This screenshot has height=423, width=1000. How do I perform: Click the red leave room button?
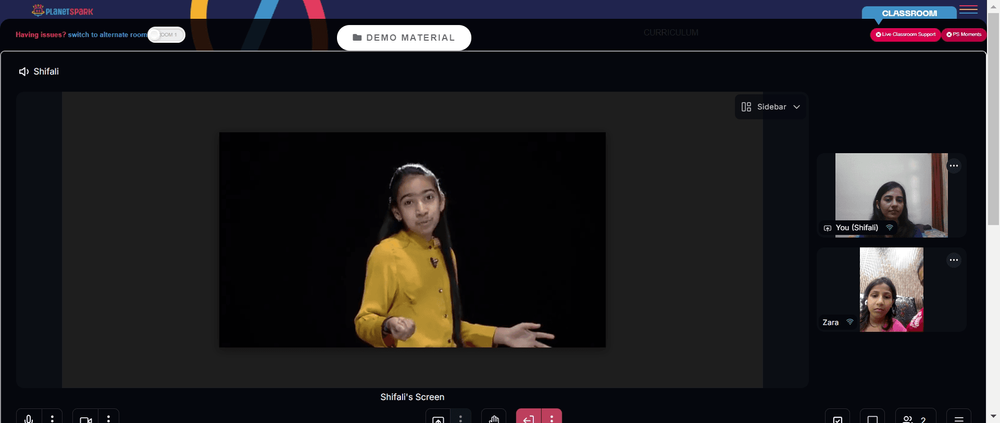coord(528,417)
